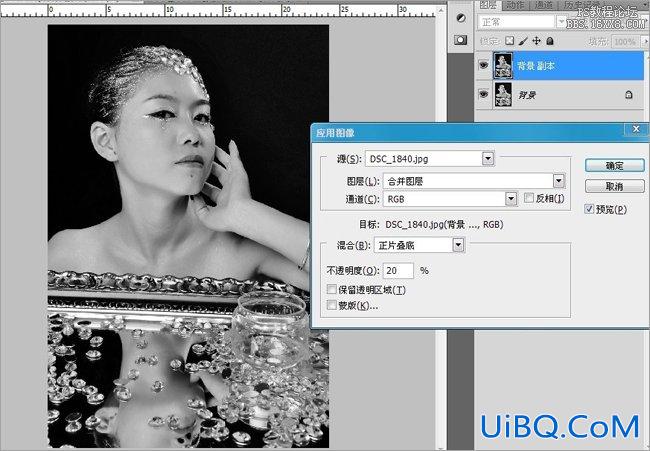Viewport: 650px width, 451px height.
Task: Open the fill 100% slider arrow
Action: pyautogui.click(x=645, y=41)
